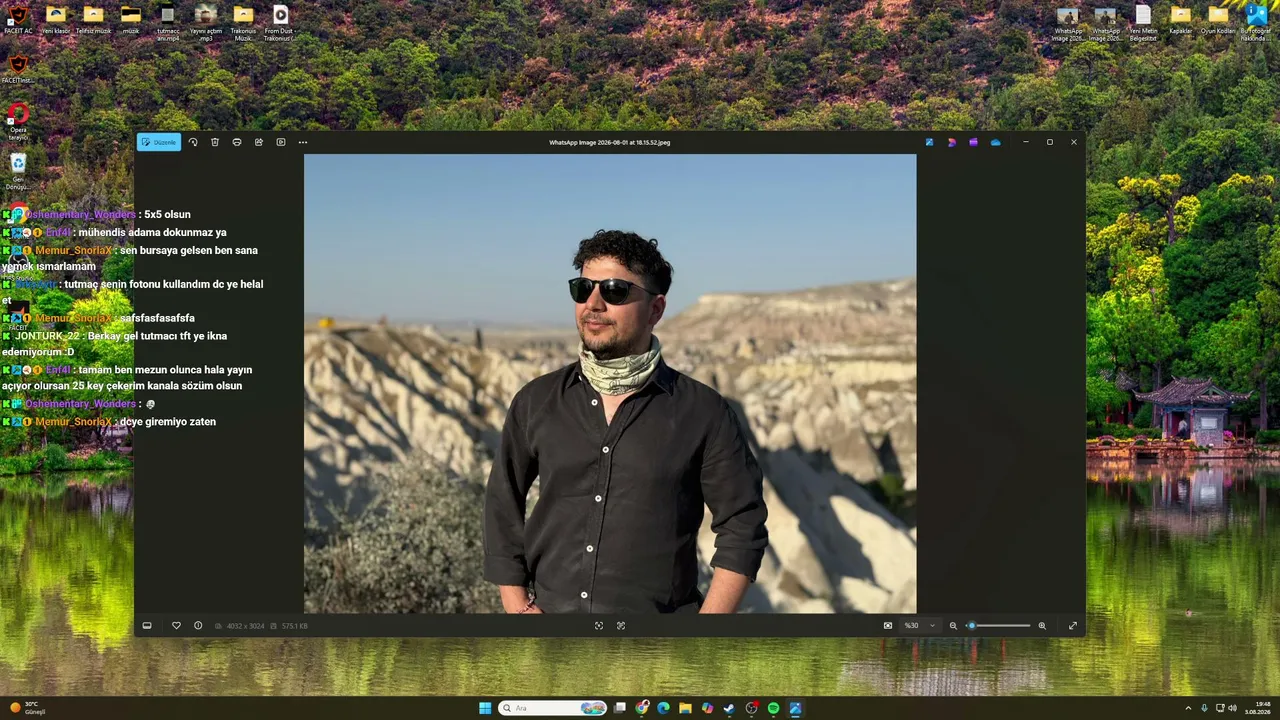Select the Kapaklar desktop folder

[1181, 19]
